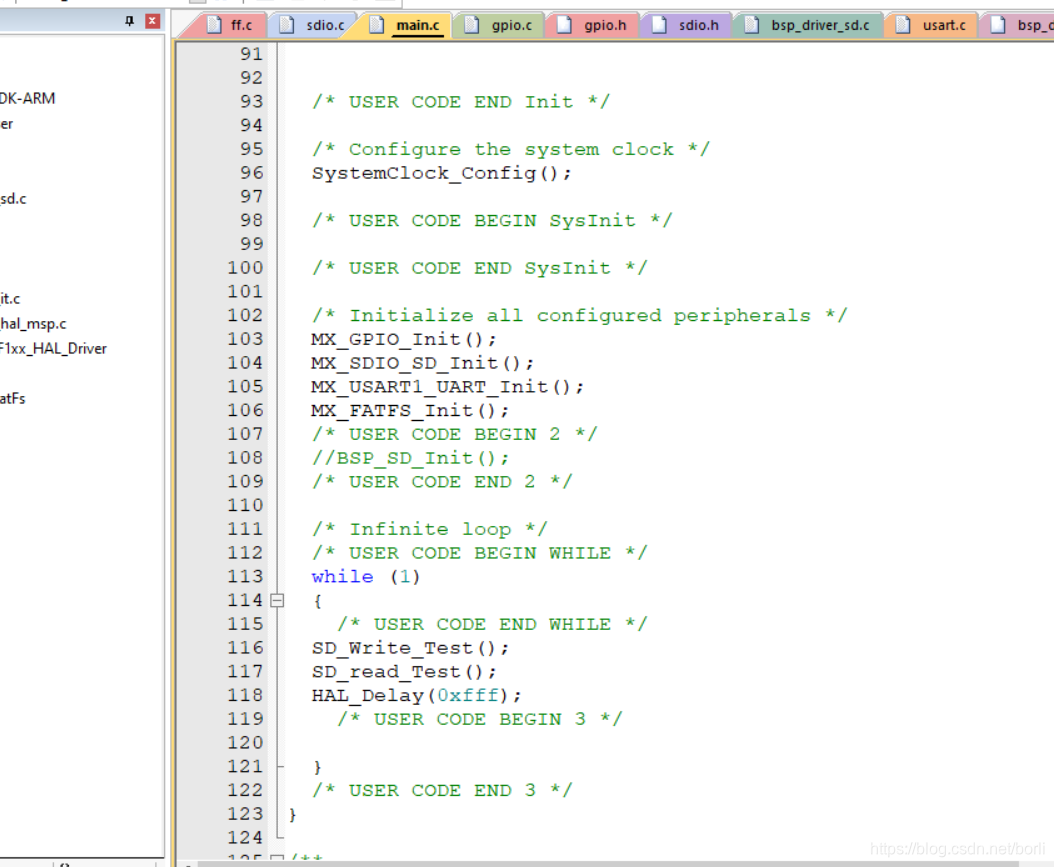Pin the project panel with pushpin icon

tap(130, 21)
